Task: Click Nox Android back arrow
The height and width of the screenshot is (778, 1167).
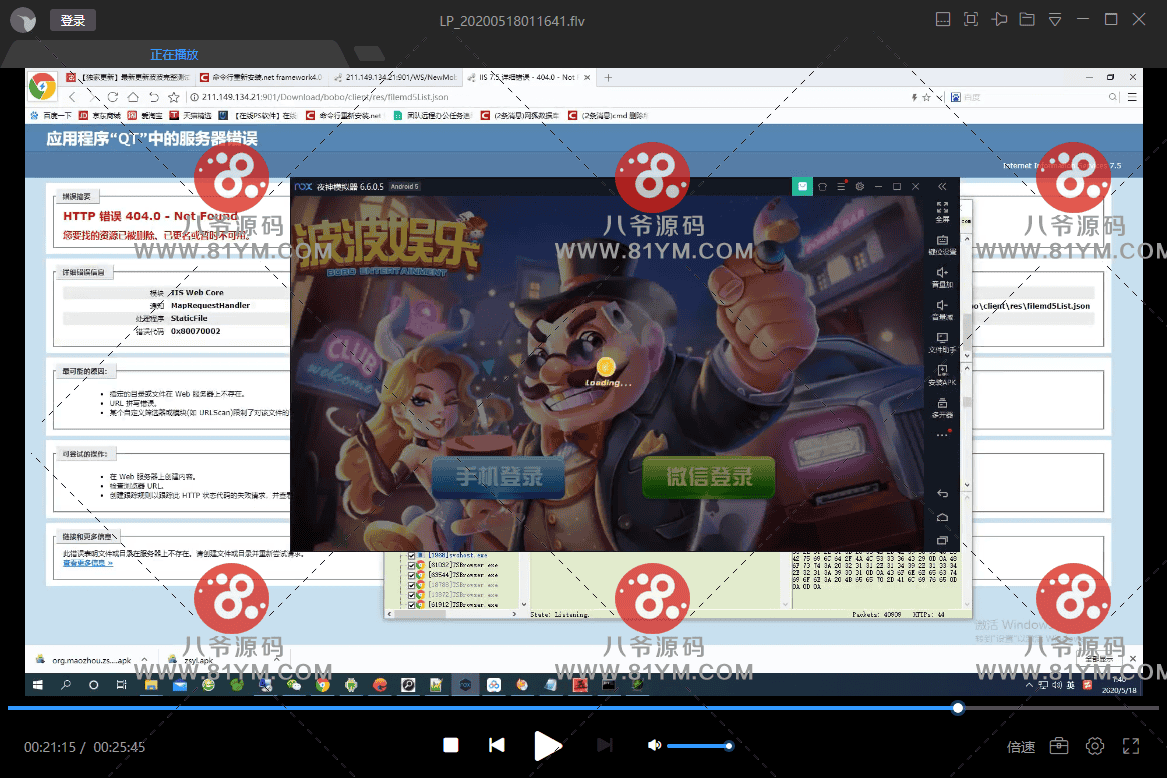Action: (942, 494)
